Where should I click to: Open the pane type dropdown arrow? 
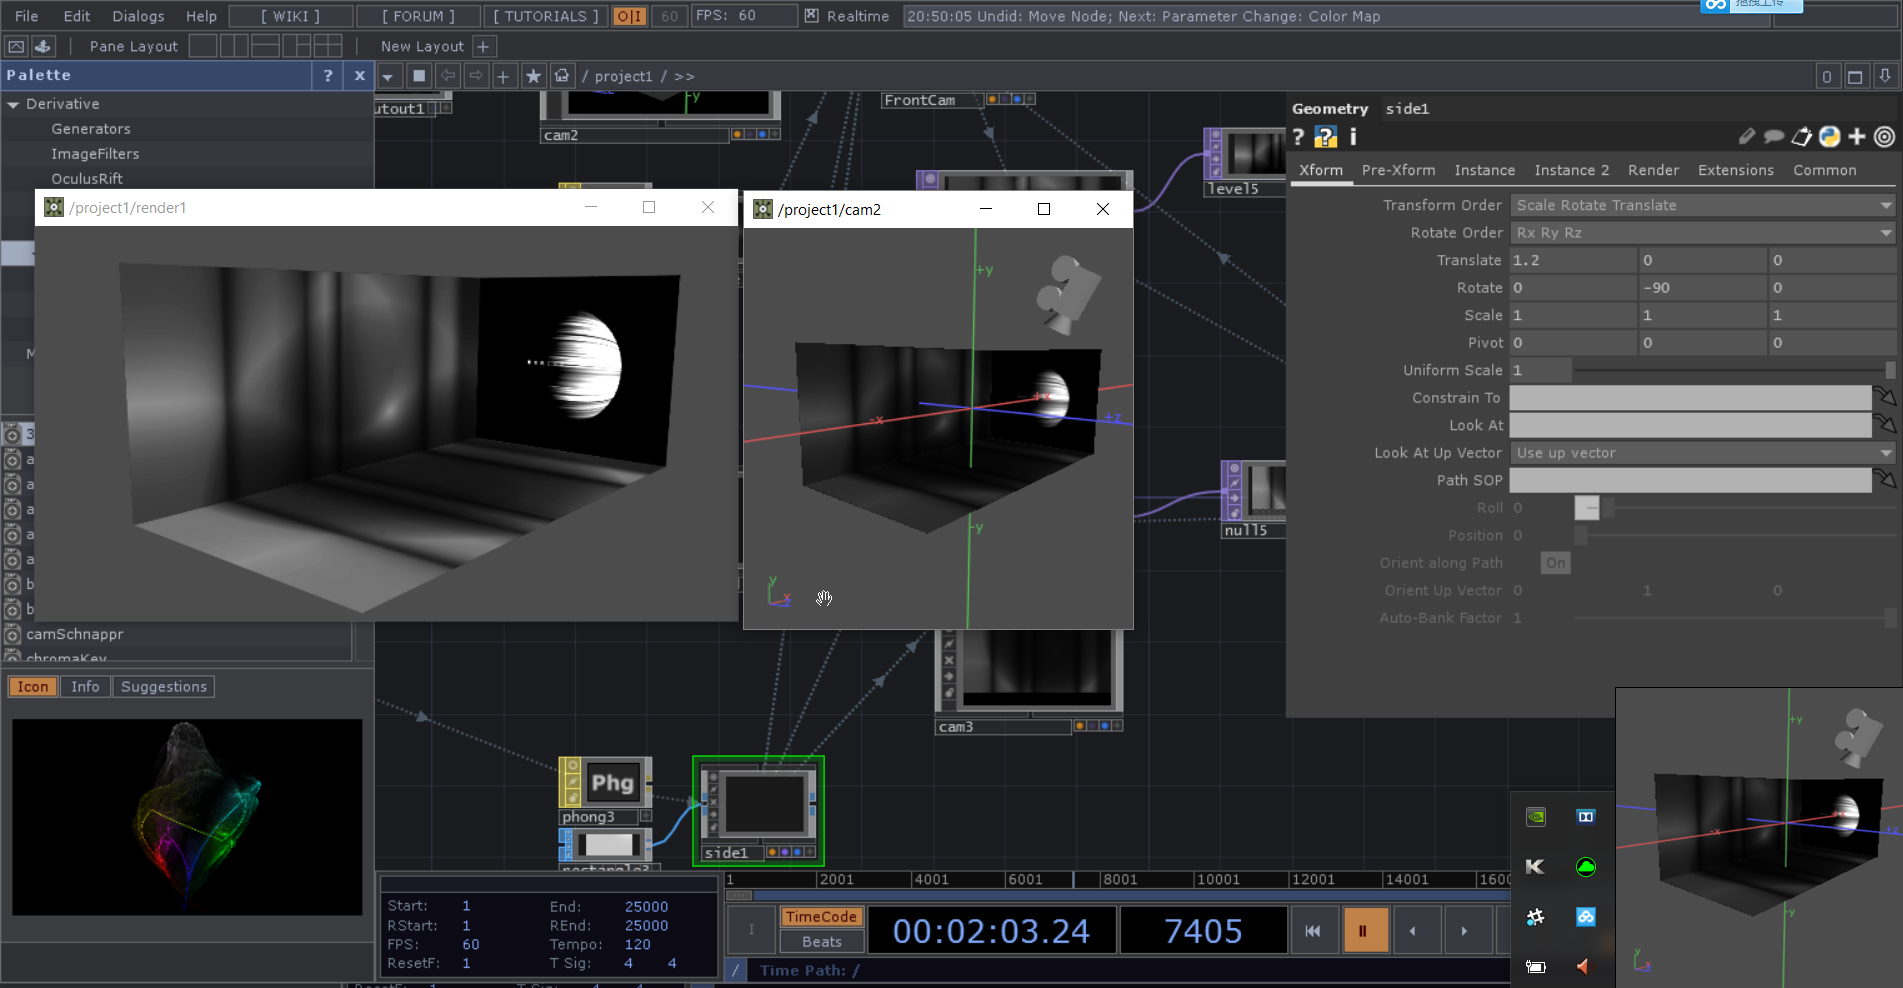[388, 76]
